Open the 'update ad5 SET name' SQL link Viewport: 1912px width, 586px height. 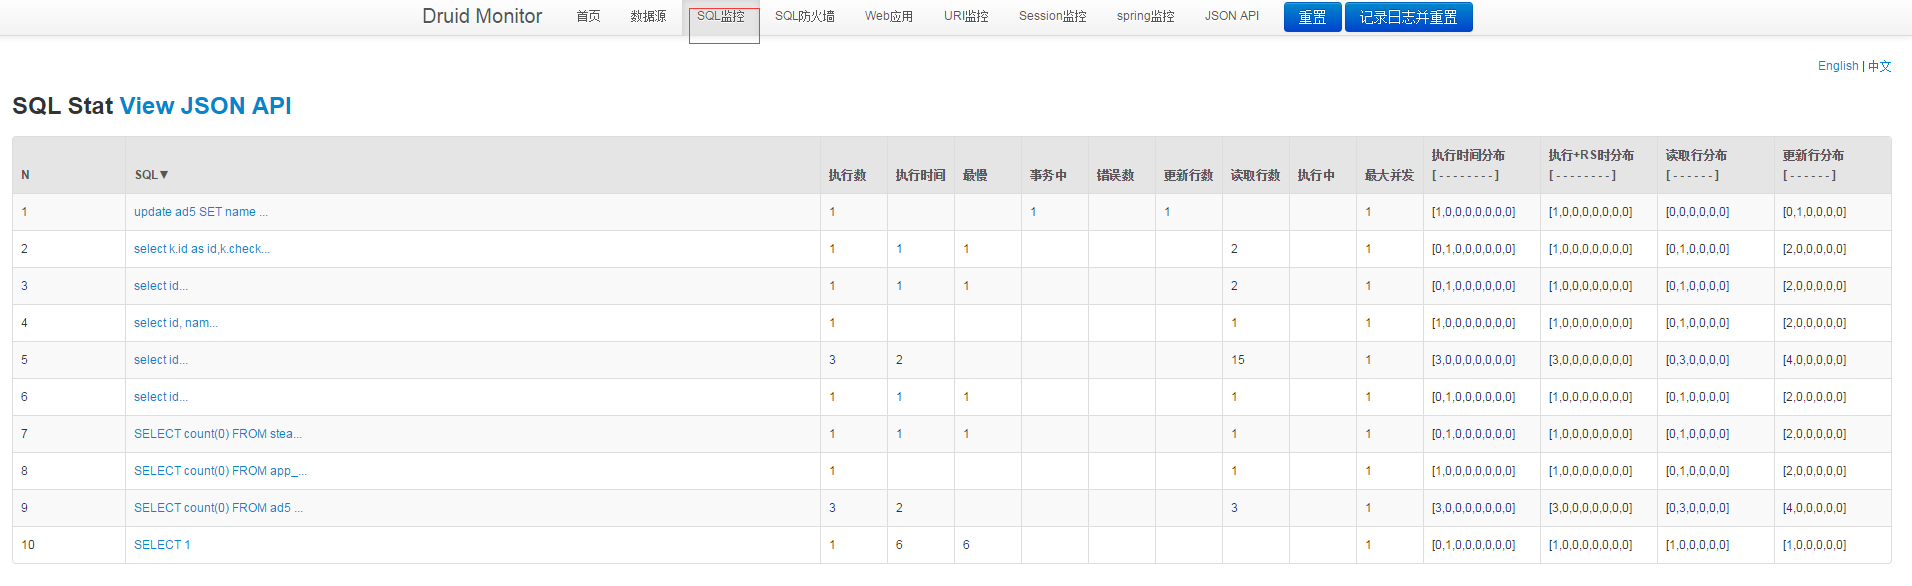pos(201,212)
